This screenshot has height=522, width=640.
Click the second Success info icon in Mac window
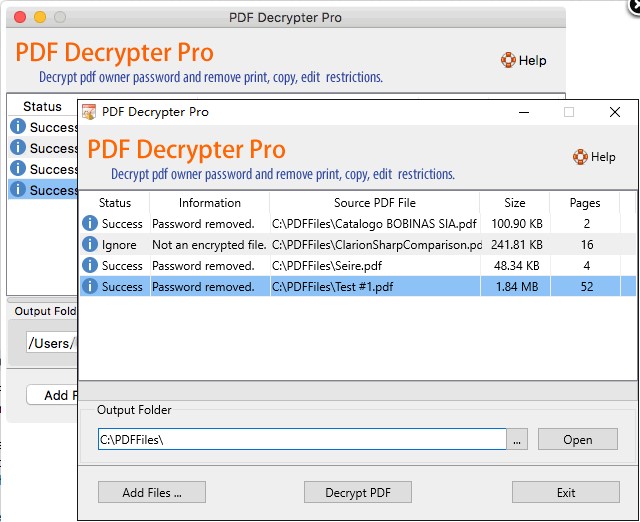[x=18, y=147]
